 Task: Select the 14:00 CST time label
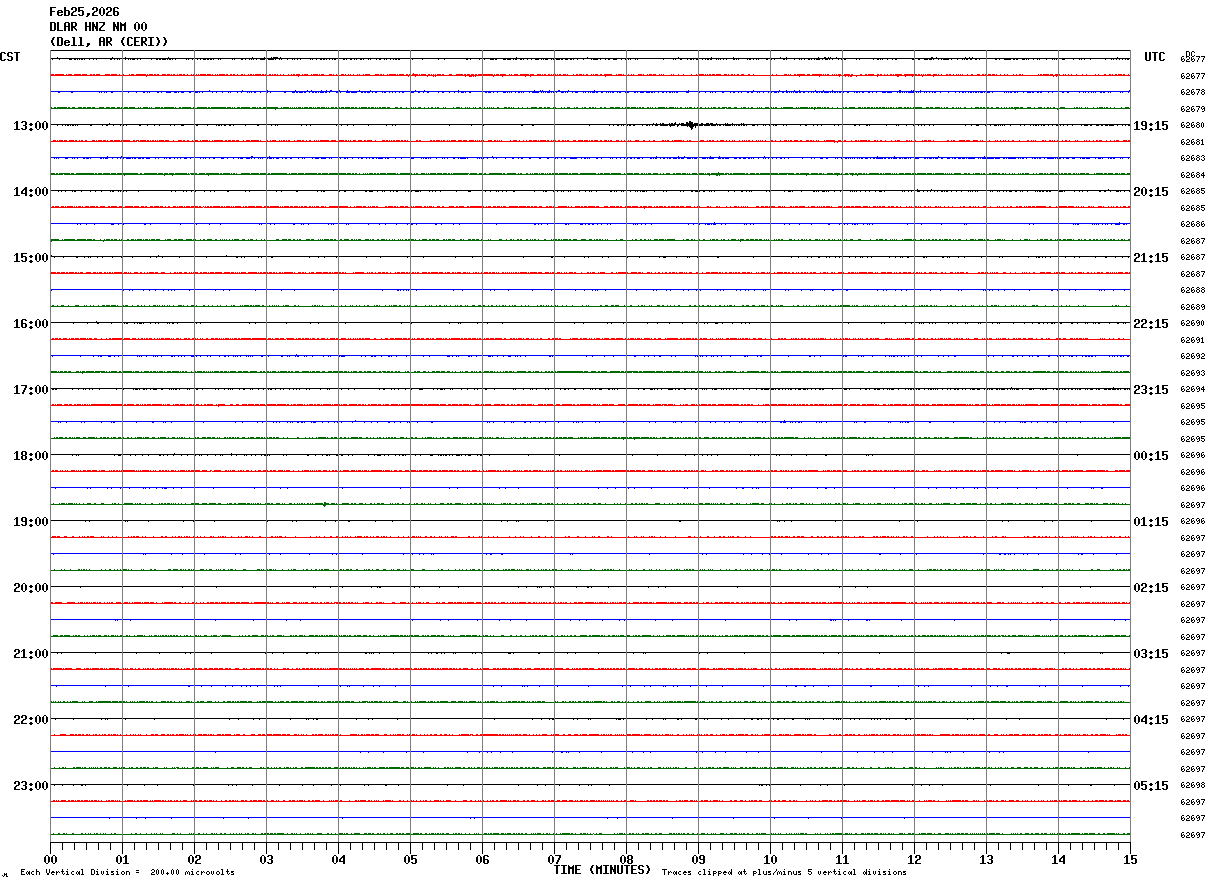pos(30,192)
